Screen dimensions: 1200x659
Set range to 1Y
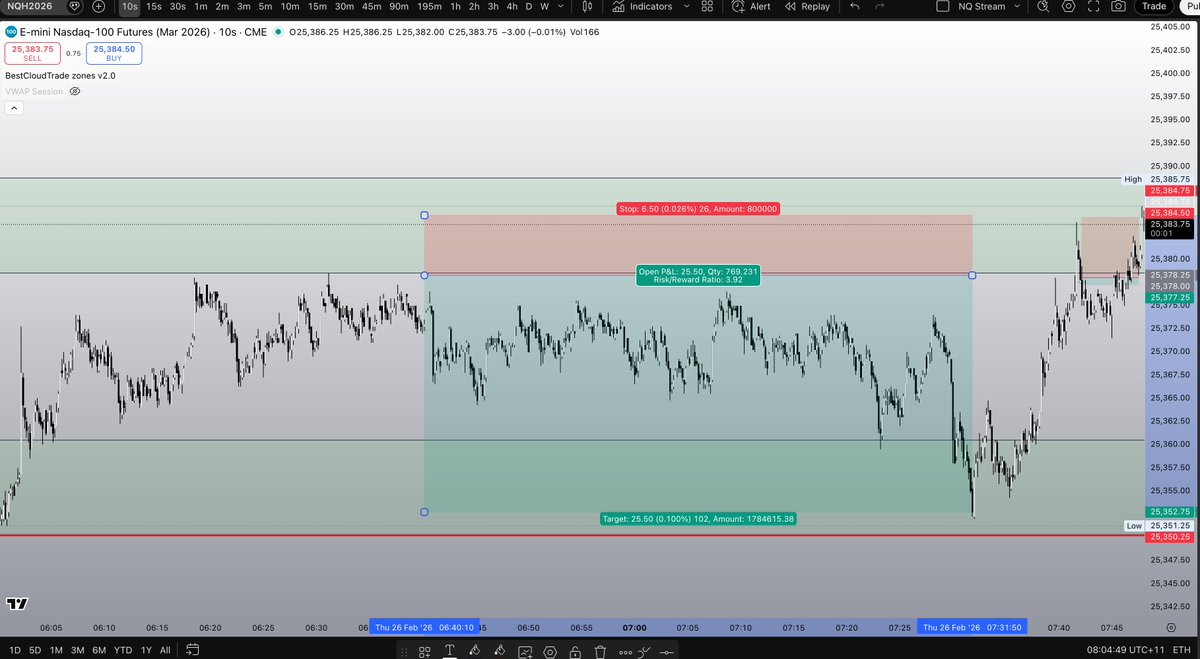(147, 650)
